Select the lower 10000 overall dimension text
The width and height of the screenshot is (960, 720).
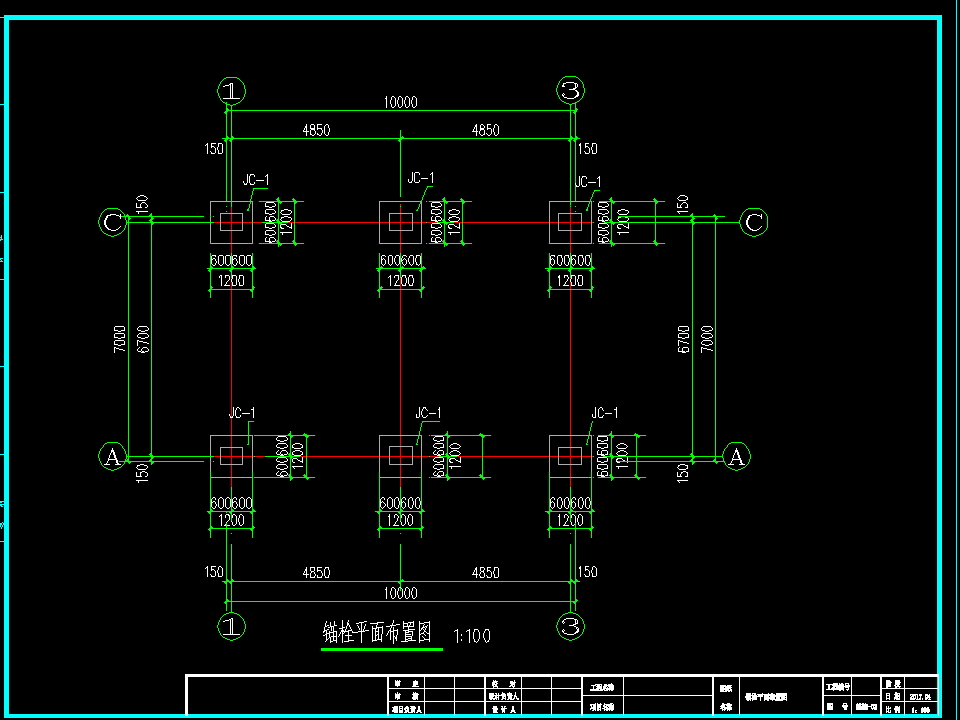point(400,593)
